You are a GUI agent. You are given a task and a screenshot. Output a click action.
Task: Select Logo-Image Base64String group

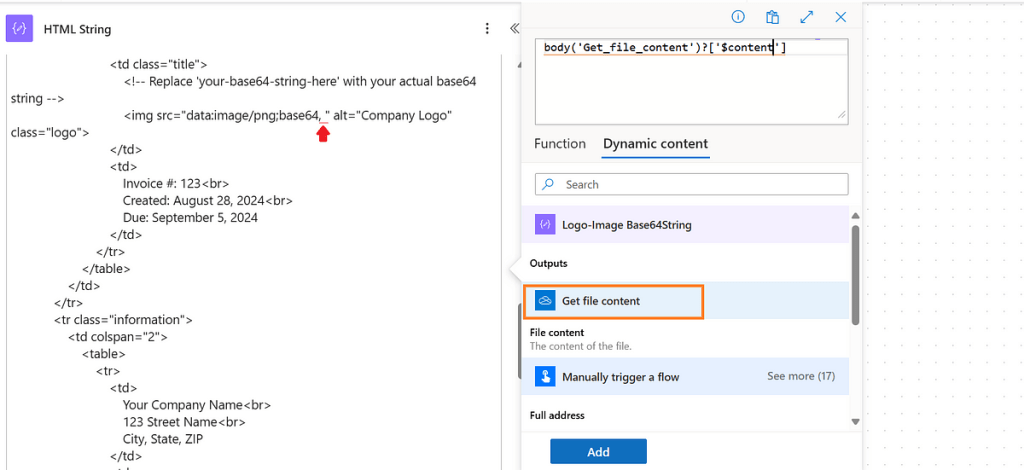click(x=686, y=225)
